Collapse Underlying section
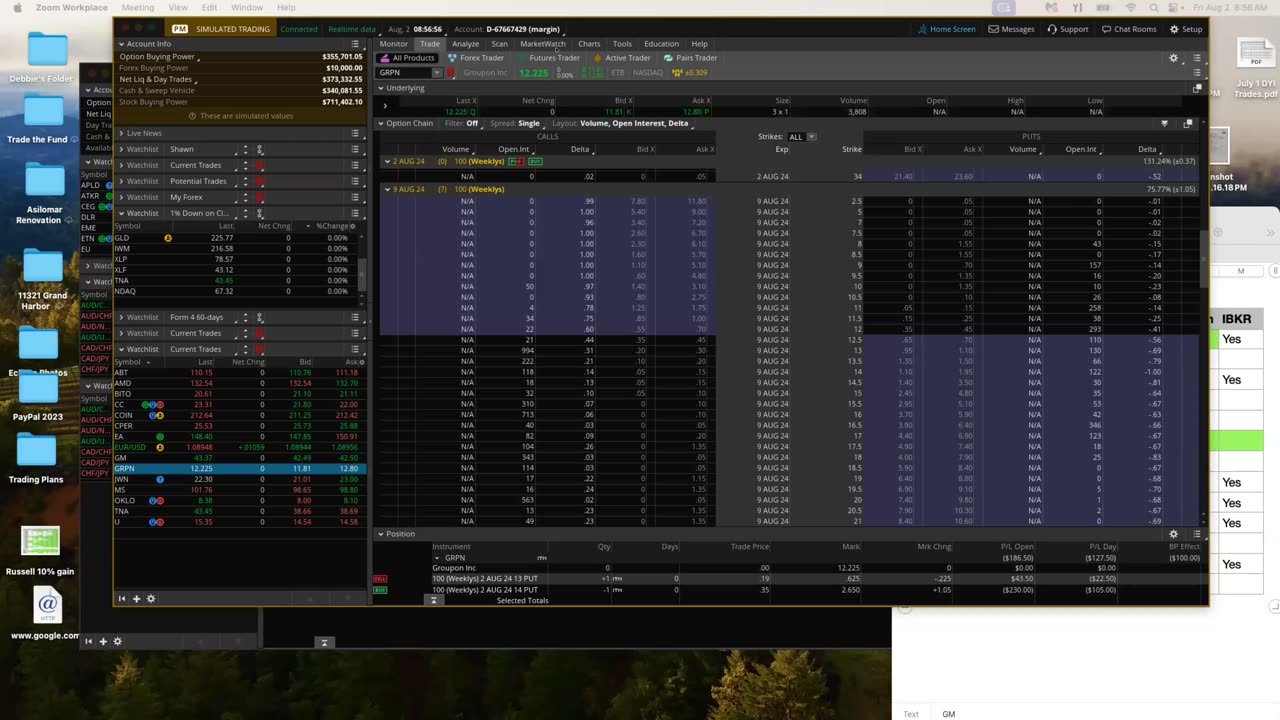 pos(381,88)
